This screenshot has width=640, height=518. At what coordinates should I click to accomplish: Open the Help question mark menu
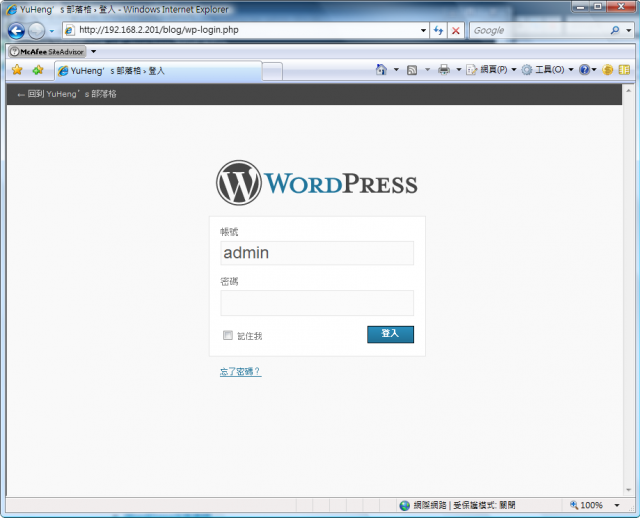pyautogui.click(x=587, y=70)
